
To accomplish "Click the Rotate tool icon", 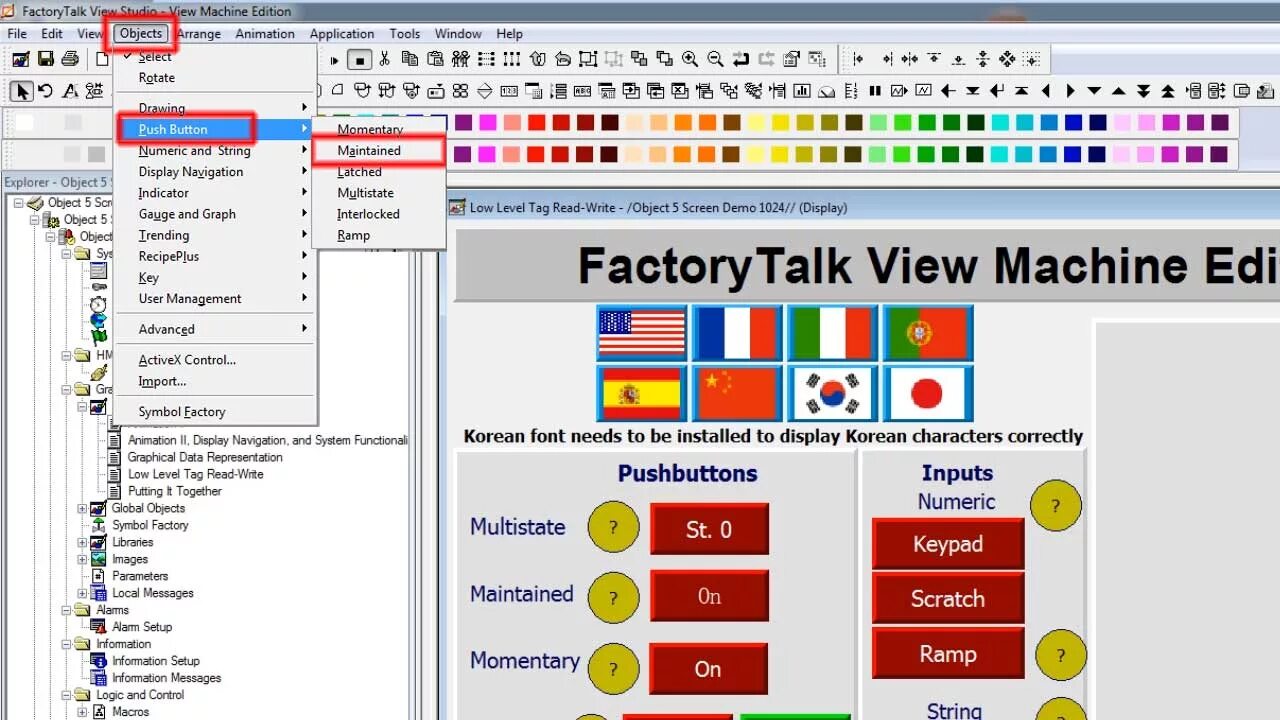I will click(x=46, y=91).
